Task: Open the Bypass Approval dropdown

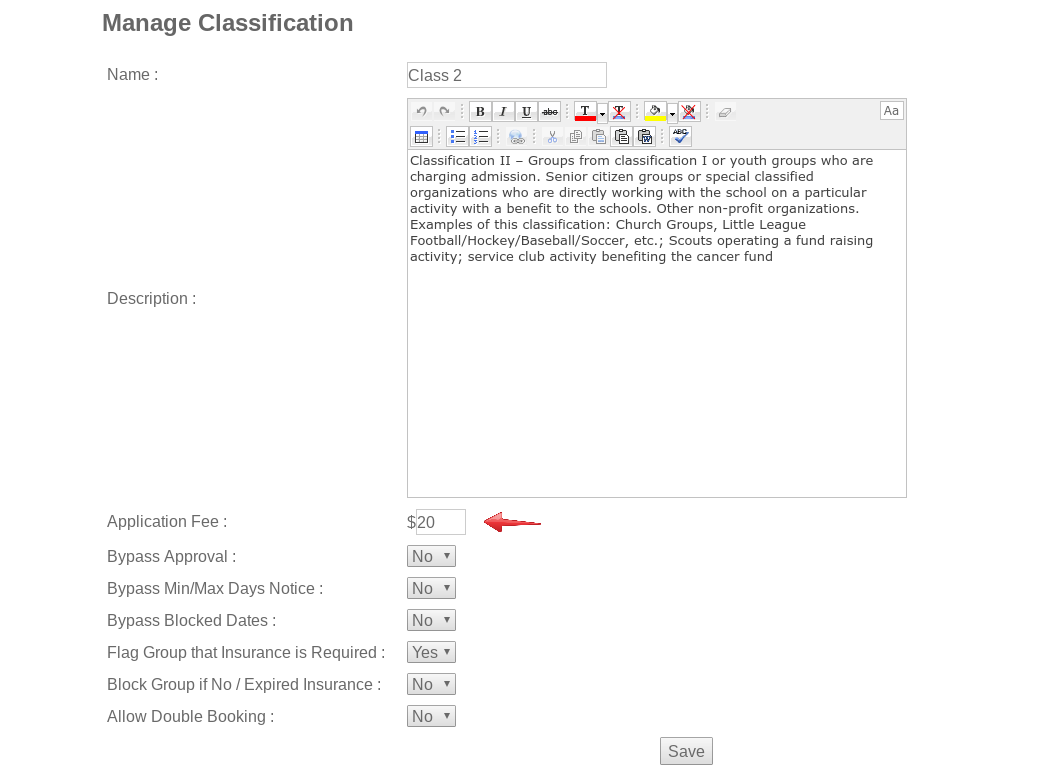Action: (x=431, y=556)
